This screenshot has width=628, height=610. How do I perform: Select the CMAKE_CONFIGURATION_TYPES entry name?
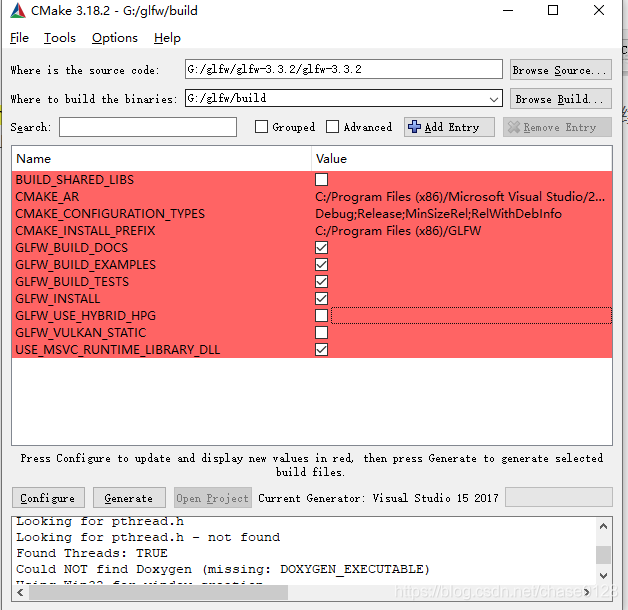point(110,213)
